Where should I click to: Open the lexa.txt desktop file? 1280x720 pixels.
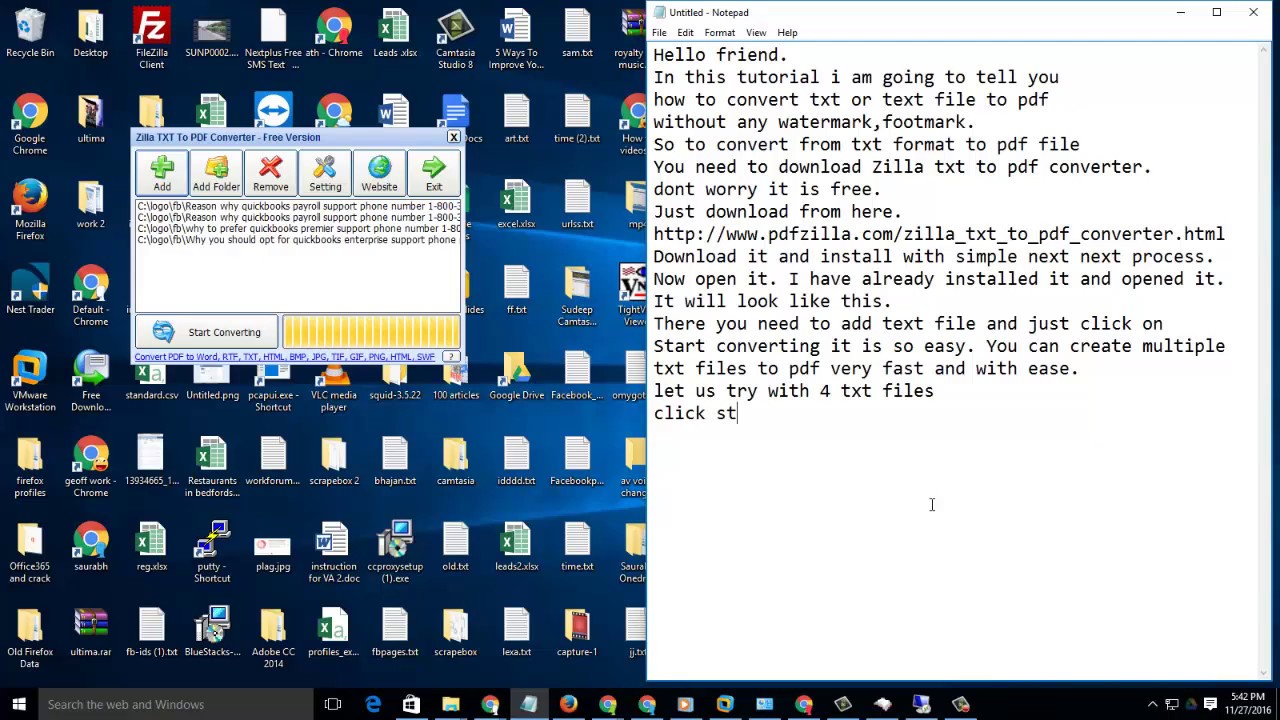tap(516, 633)
